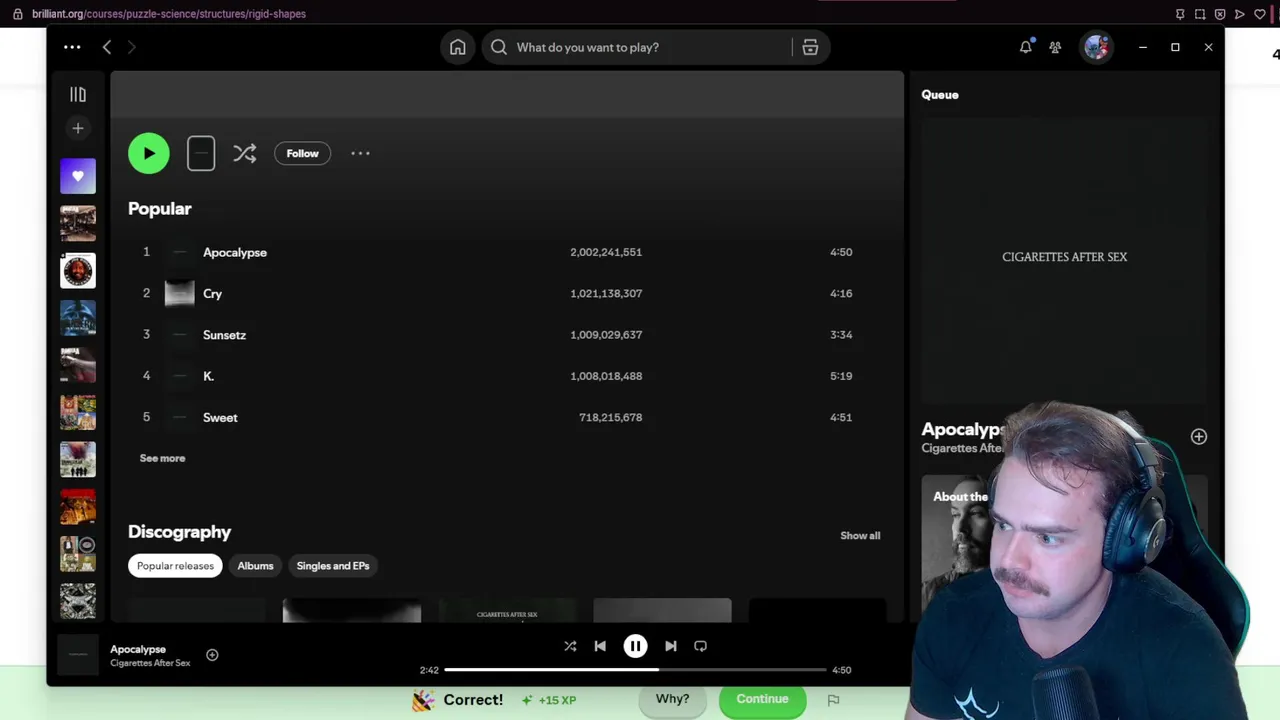Screen dimensions: 1280x720
Task: Add Apocalypse to playlist from right panel
Action: pos(1198,437)
